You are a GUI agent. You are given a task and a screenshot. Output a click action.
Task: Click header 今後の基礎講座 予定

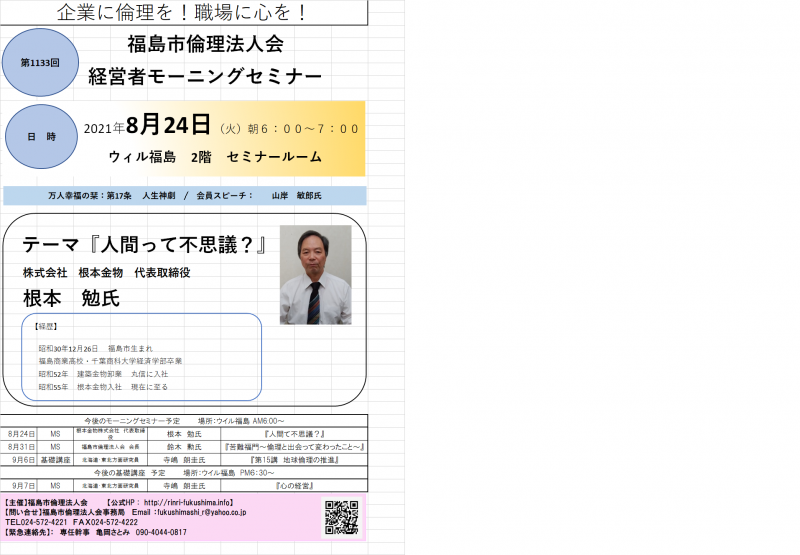click(x=130, y=473)
